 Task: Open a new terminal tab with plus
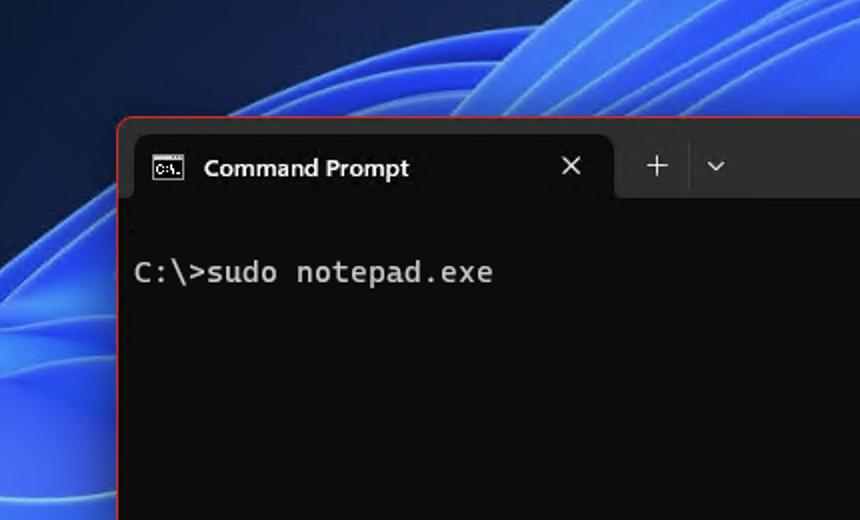coord(657,166)
